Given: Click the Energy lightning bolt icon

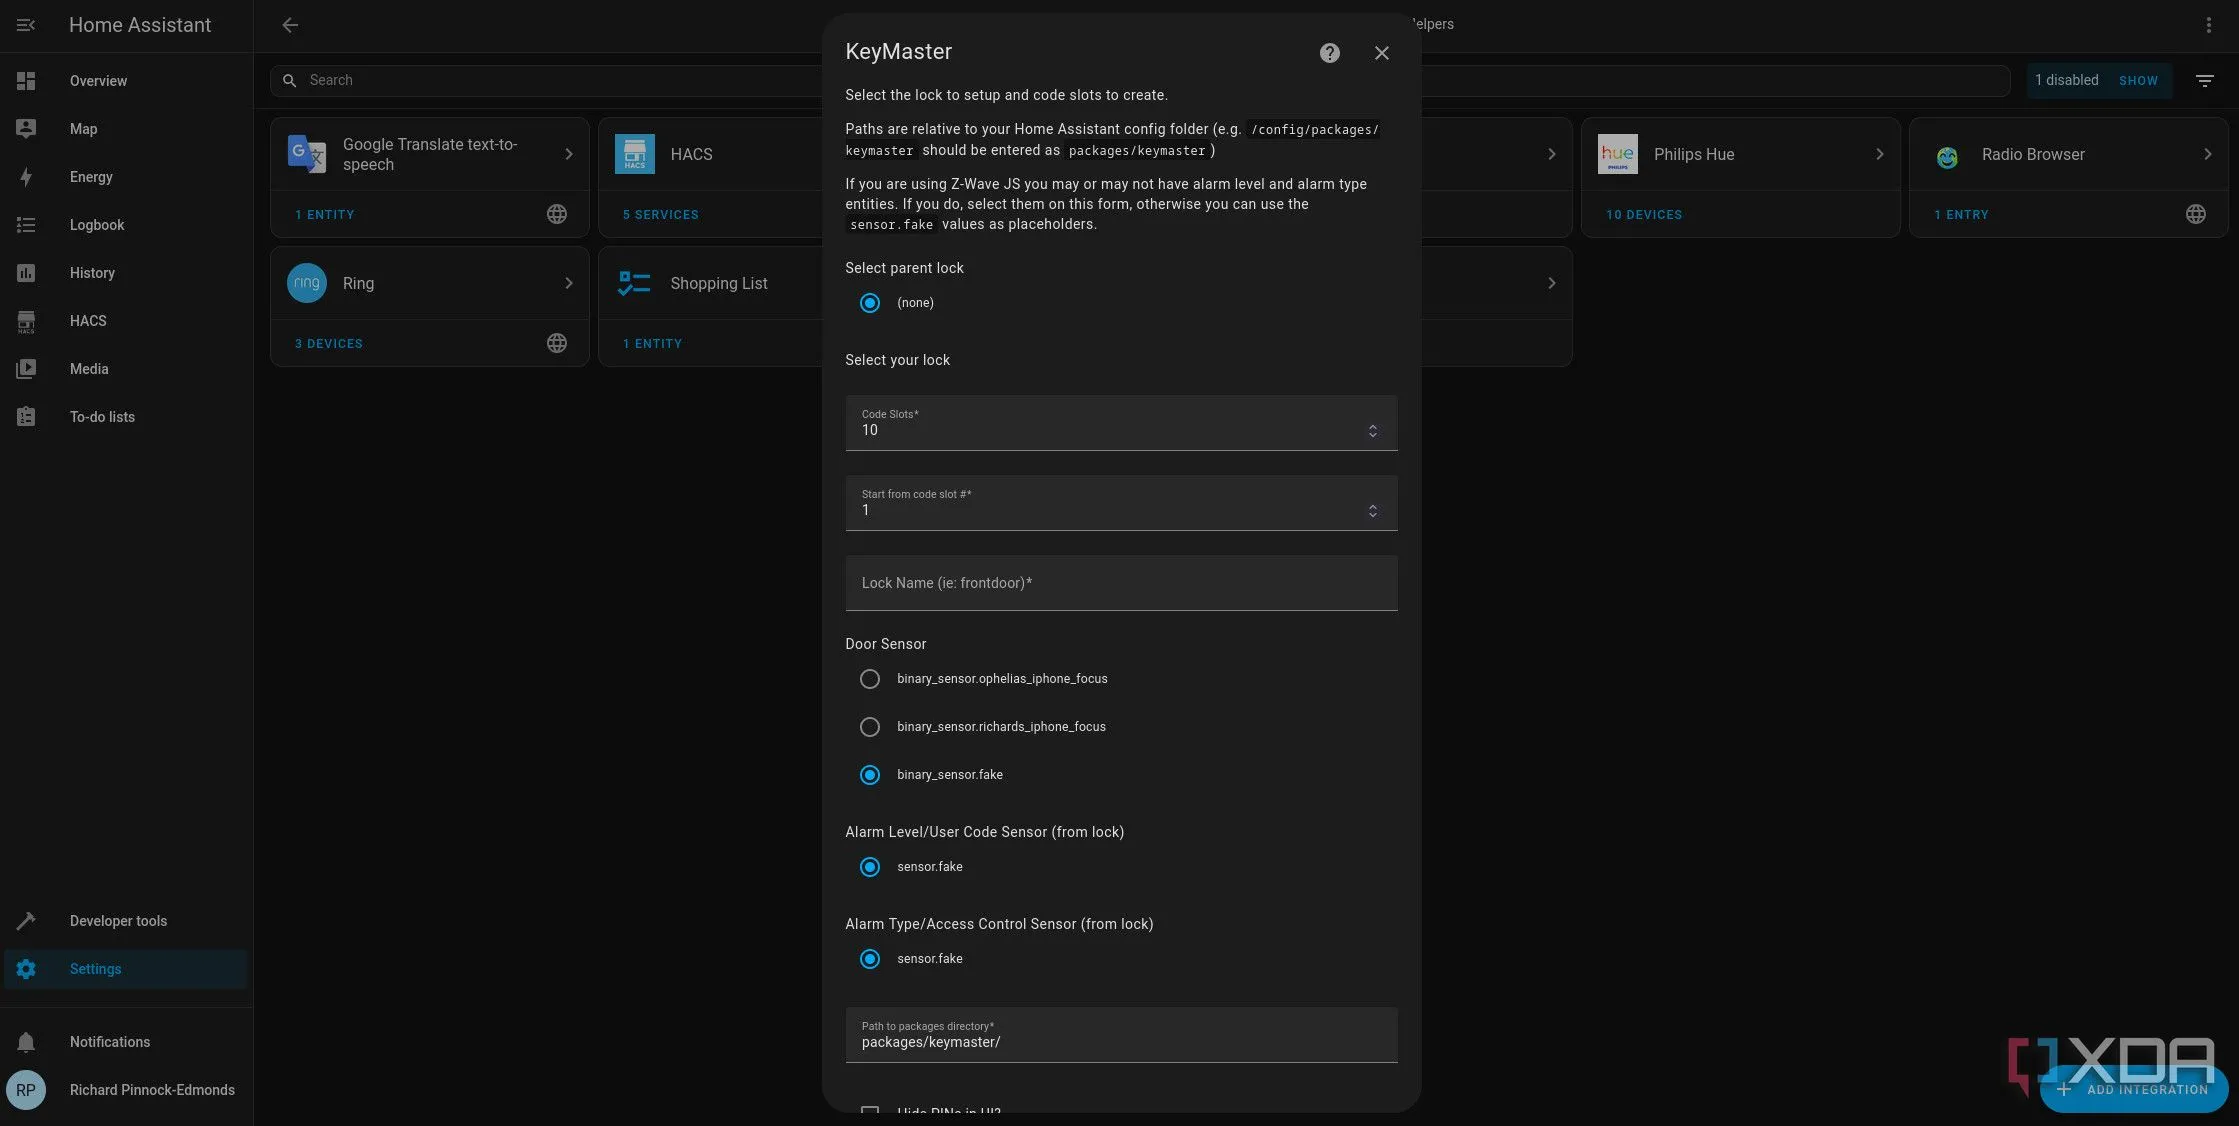Looking at the screenshot, I should [26, 177].
